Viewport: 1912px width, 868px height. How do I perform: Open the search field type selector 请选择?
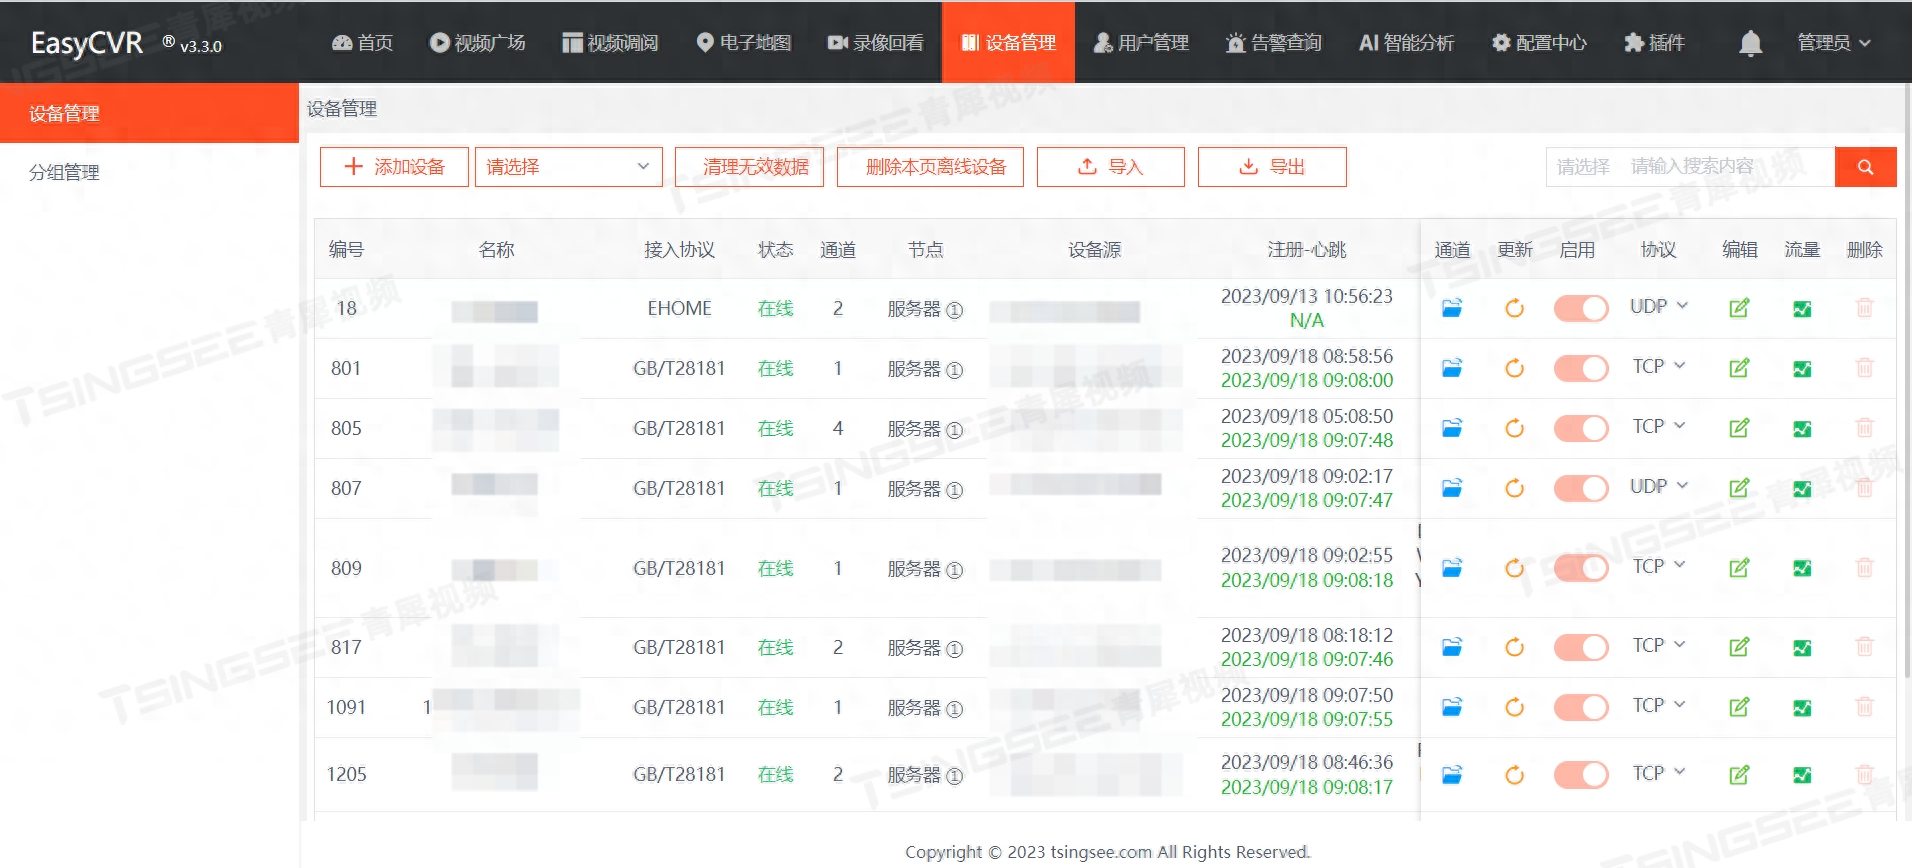click(1583, 167)
